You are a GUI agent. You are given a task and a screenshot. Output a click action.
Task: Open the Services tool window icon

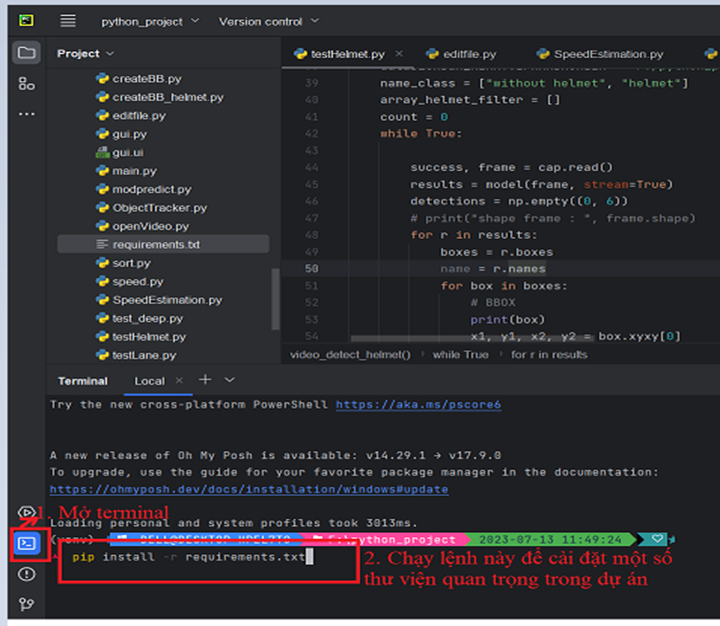coord(26,512)
